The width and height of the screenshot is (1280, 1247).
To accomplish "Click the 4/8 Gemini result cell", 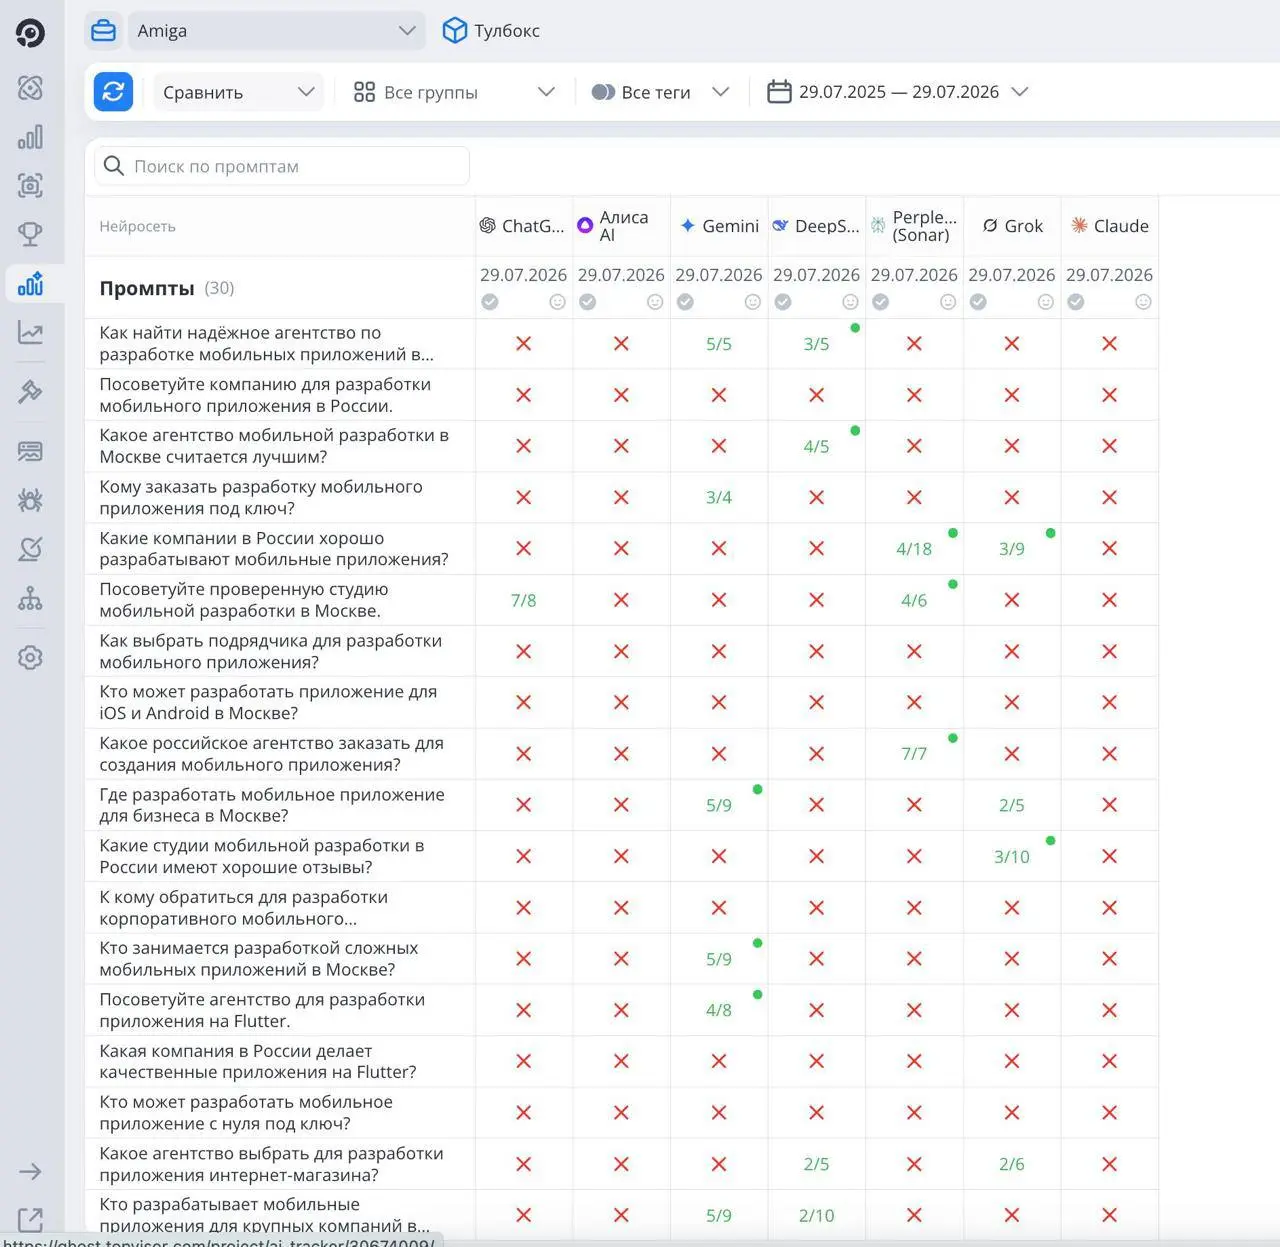I will tap(719, 1010).
